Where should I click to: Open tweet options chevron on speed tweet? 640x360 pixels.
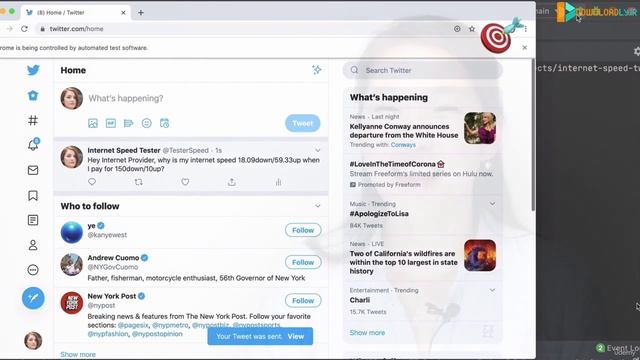(x=318, y=151)
